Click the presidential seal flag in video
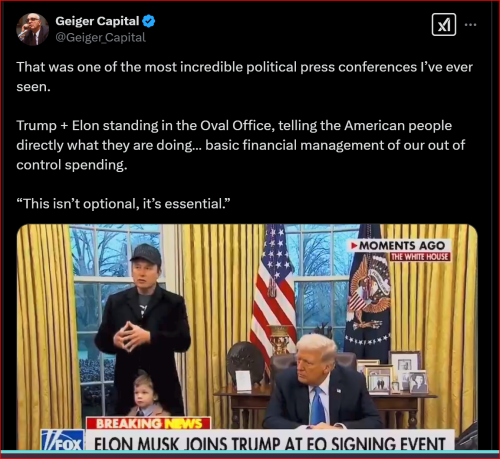 point(369,293)
